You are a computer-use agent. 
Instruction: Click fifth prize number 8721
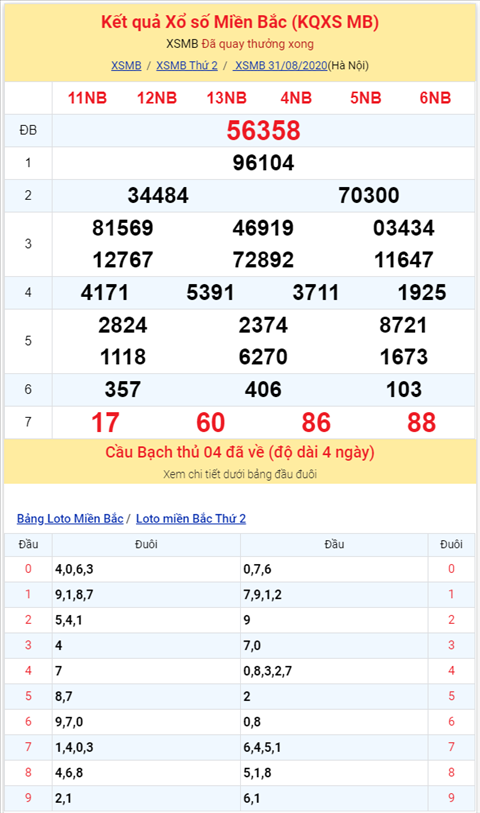(x=404, y=326)
